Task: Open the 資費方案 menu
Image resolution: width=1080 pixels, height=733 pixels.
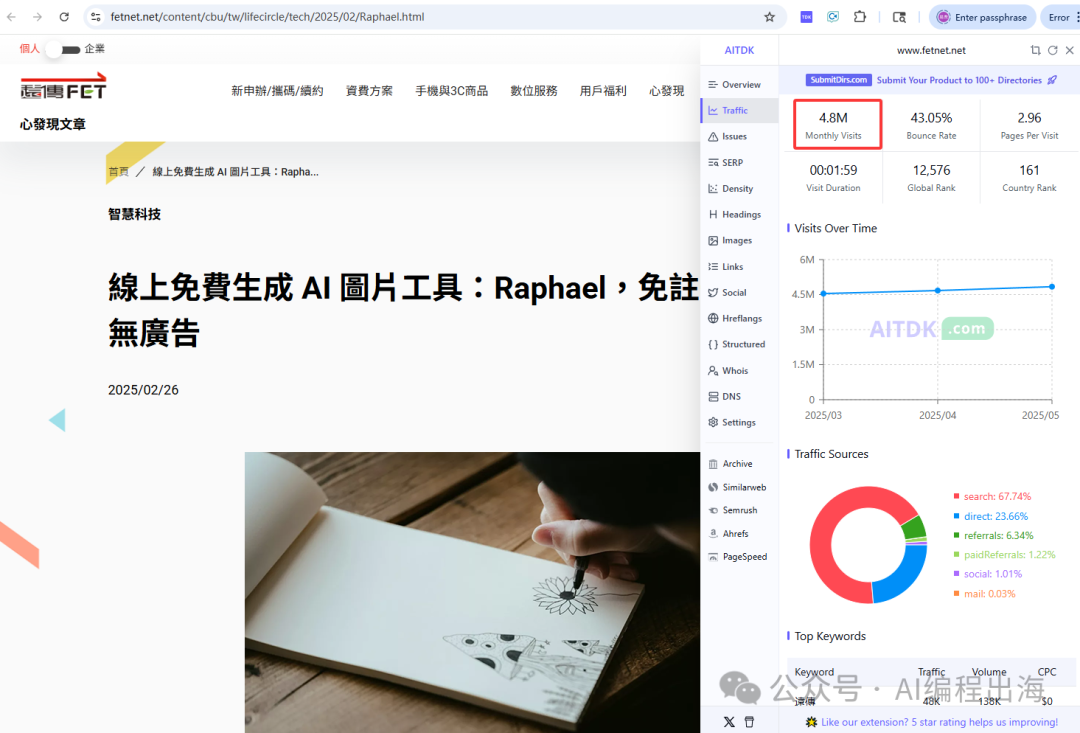Action: click(369, 91)
